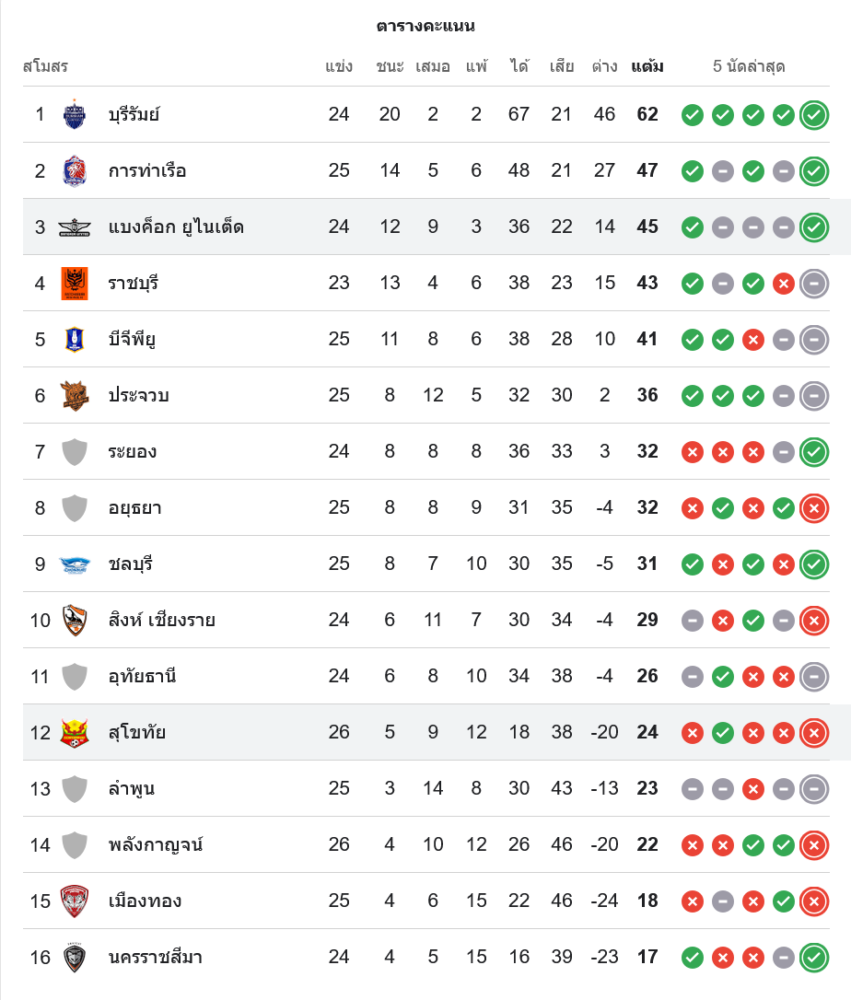The height and width of the screenshot is (1000, 851).
Task: Open the สิงห์ เชียงราย team link
Action: 161,620
